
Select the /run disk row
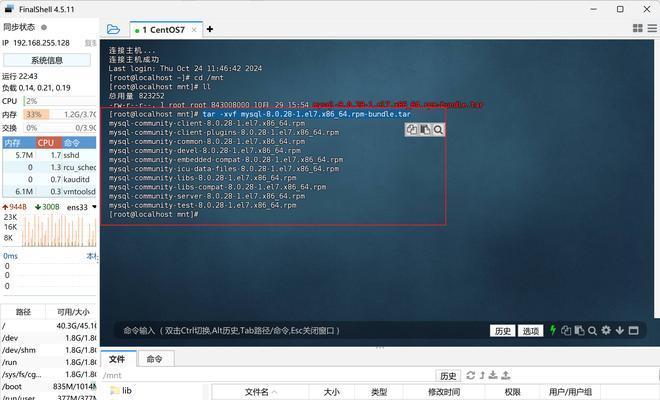pos(49,363)
